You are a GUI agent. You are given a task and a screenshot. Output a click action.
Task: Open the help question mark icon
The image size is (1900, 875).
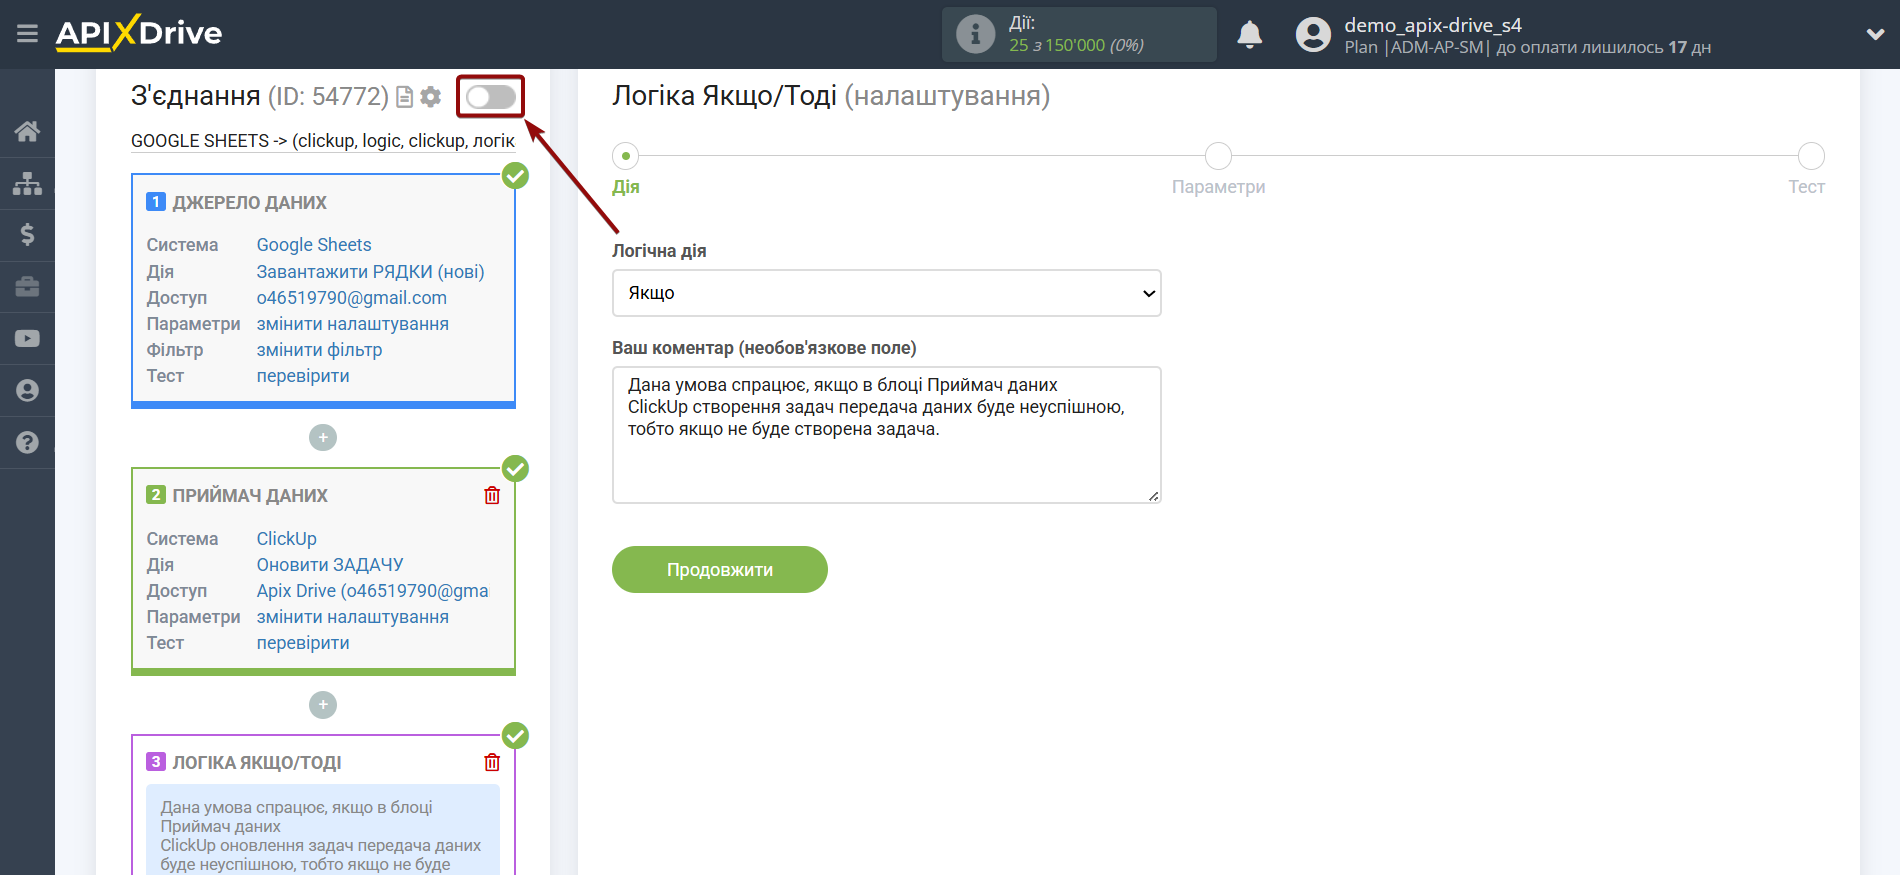27,442
